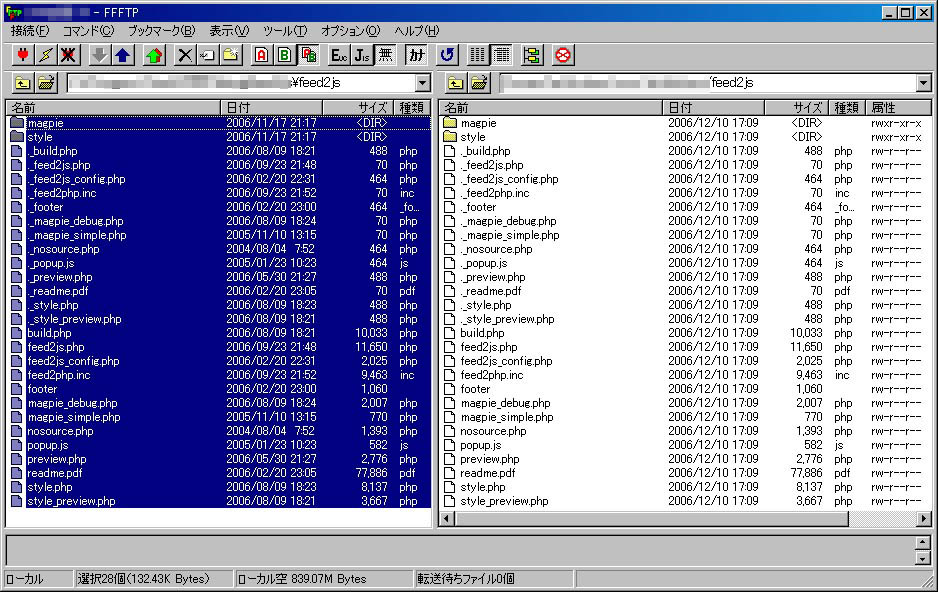Switch to list view mode

tap(478, 55)
